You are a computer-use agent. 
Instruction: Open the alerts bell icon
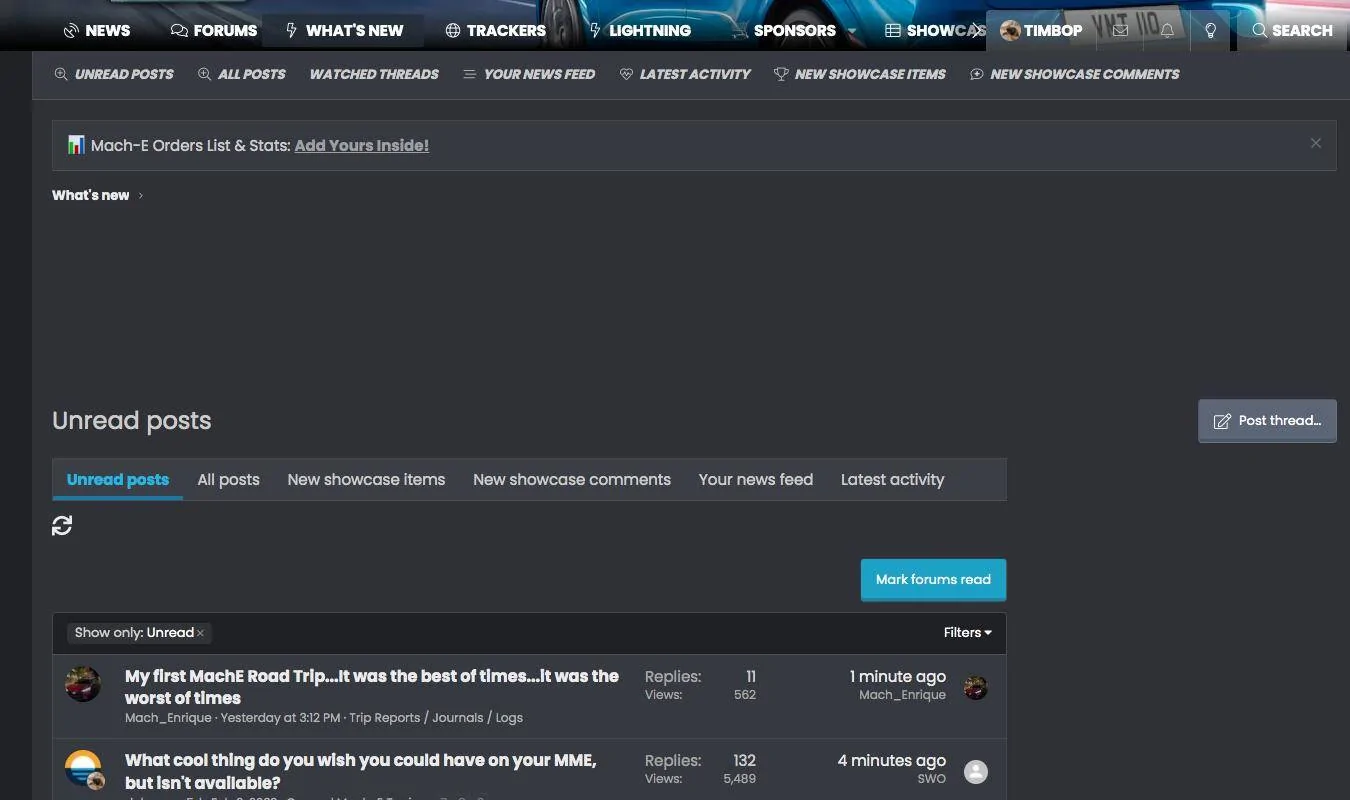(x=1167, y=30)
